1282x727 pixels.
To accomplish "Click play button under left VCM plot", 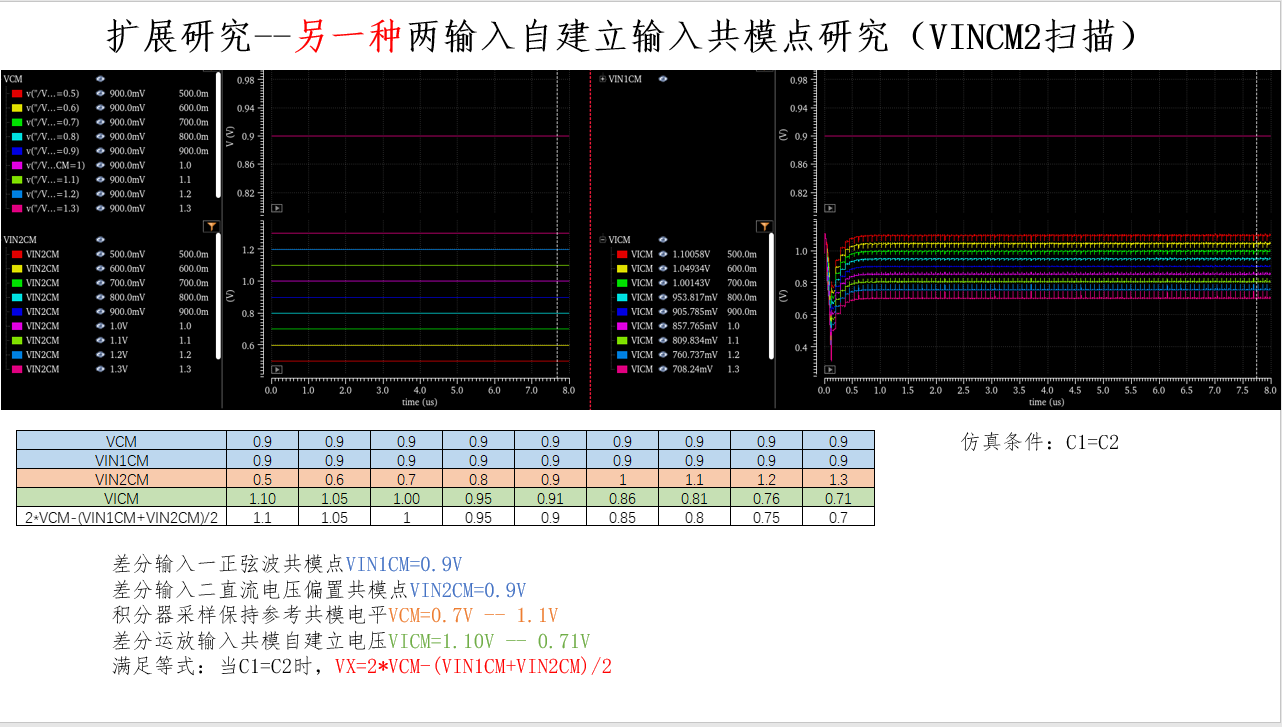I will pos(277,209).
